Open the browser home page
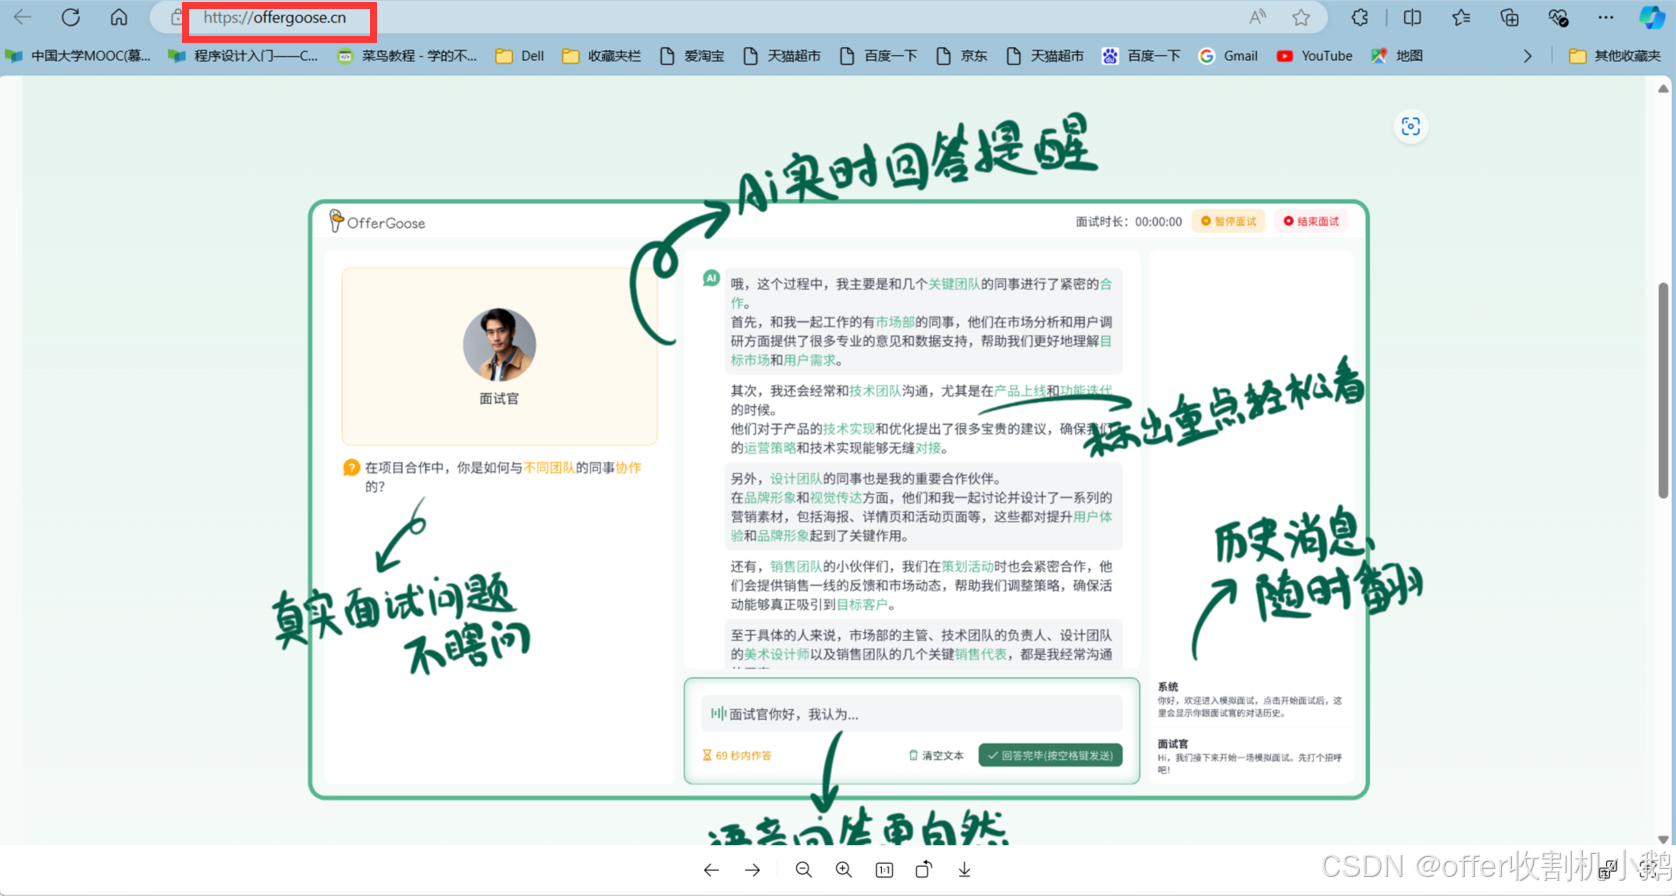The height and width of the screenshot is (896, 1676). [119, 17]
